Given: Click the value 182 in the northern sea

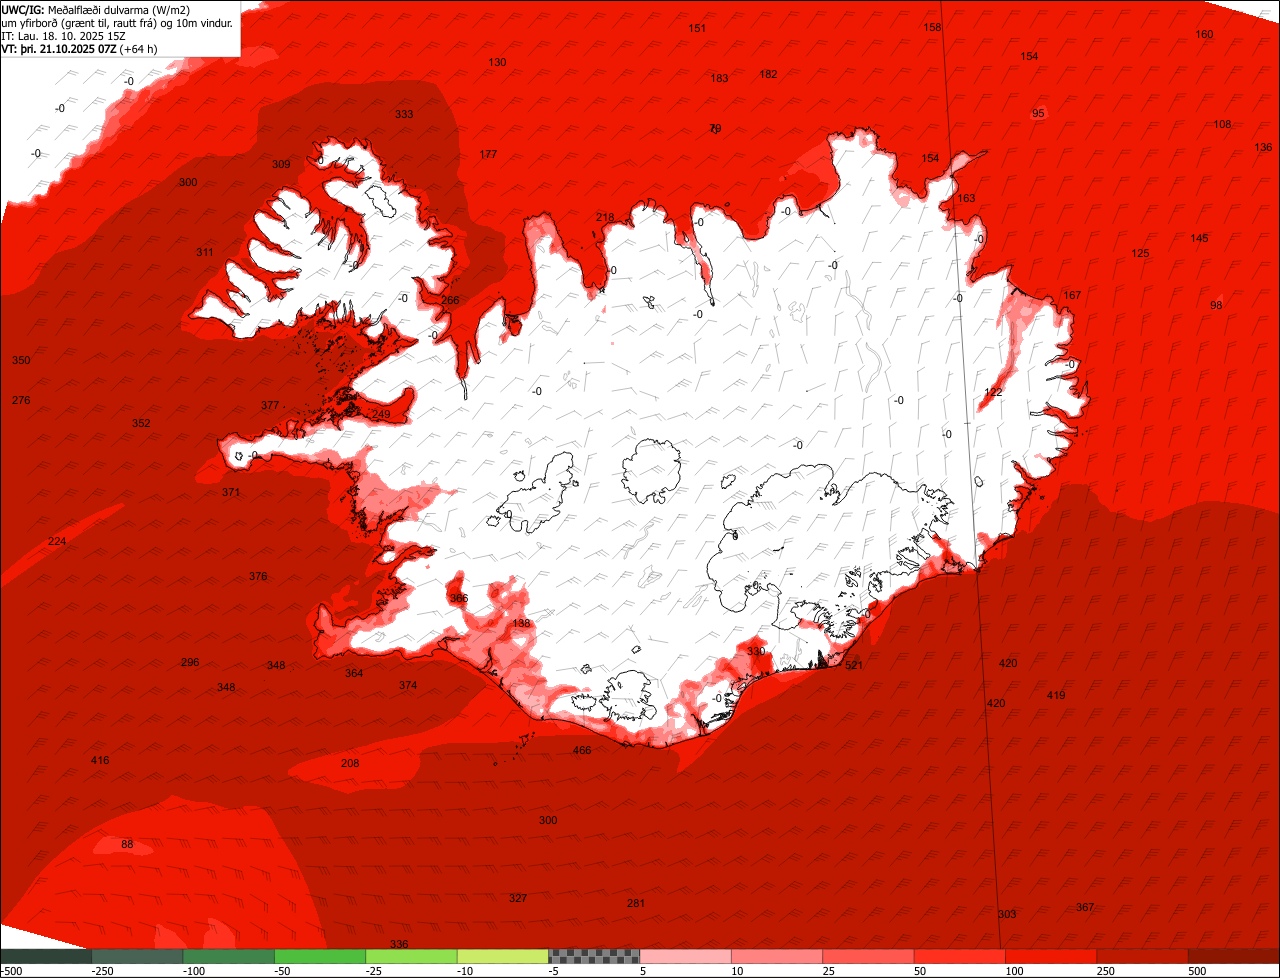Looking at the screenshot, I should (x=768, y=75).
